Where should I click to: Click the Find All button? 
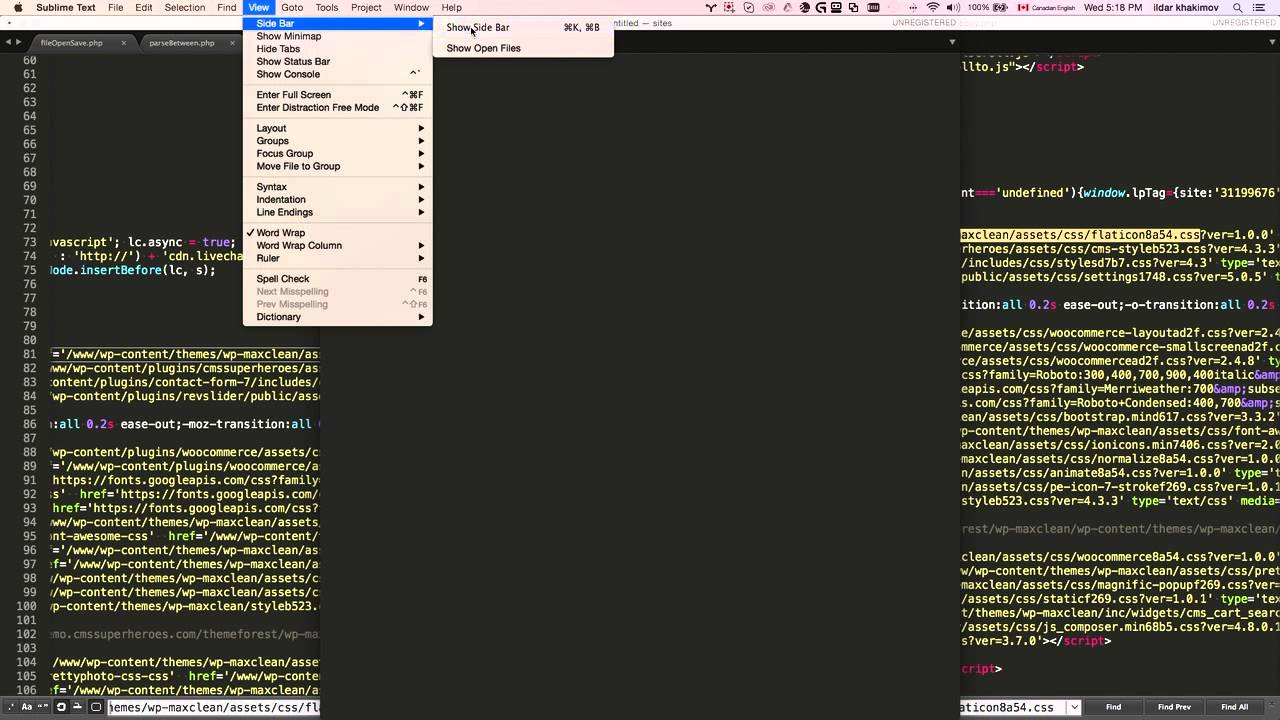[1235, 707]
